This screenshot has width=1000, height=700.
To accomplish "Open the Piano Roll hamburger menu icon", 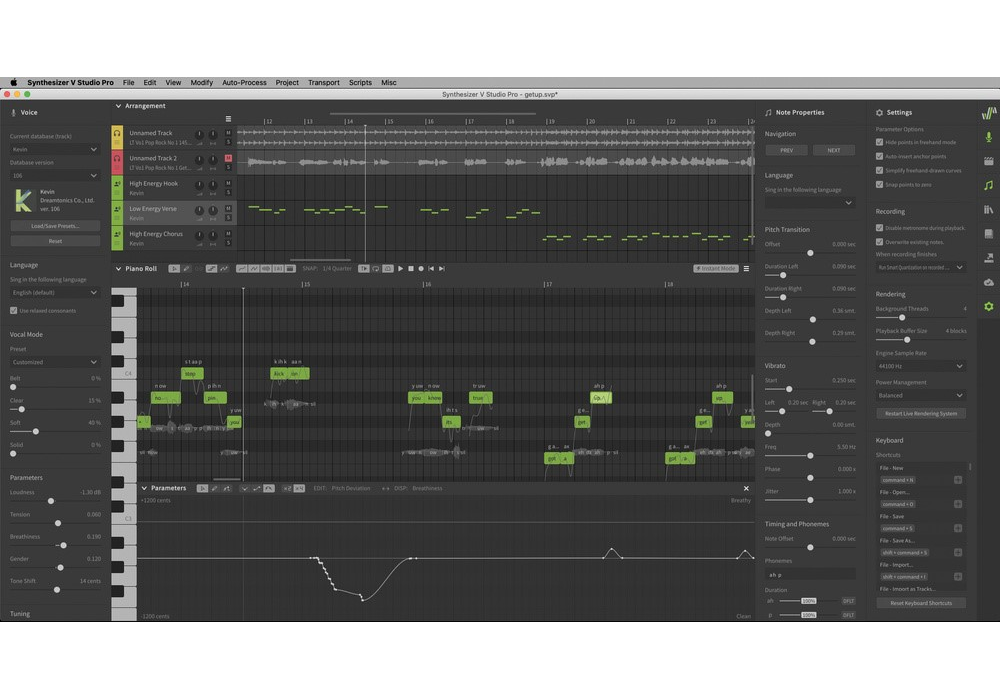I will tap(746, 268).
